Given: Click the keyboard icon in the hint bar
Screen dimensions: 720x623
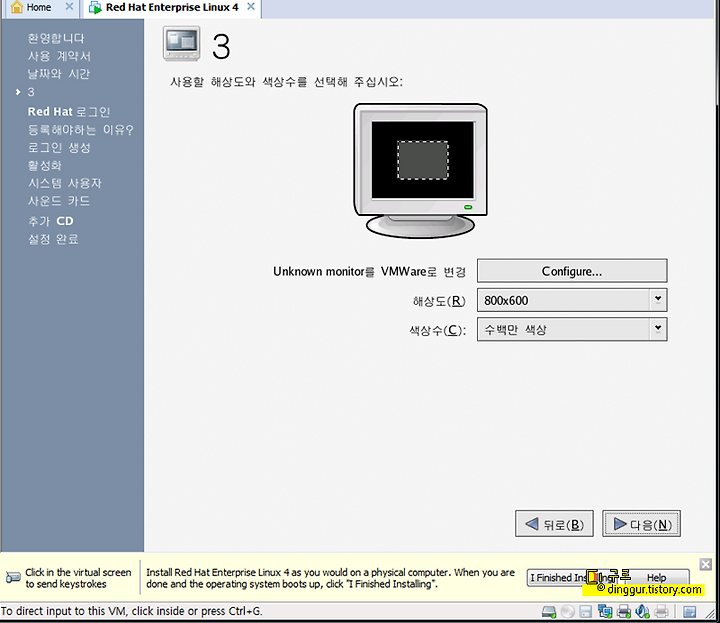Looking at the screenshot, I should (x=13, y=577).
